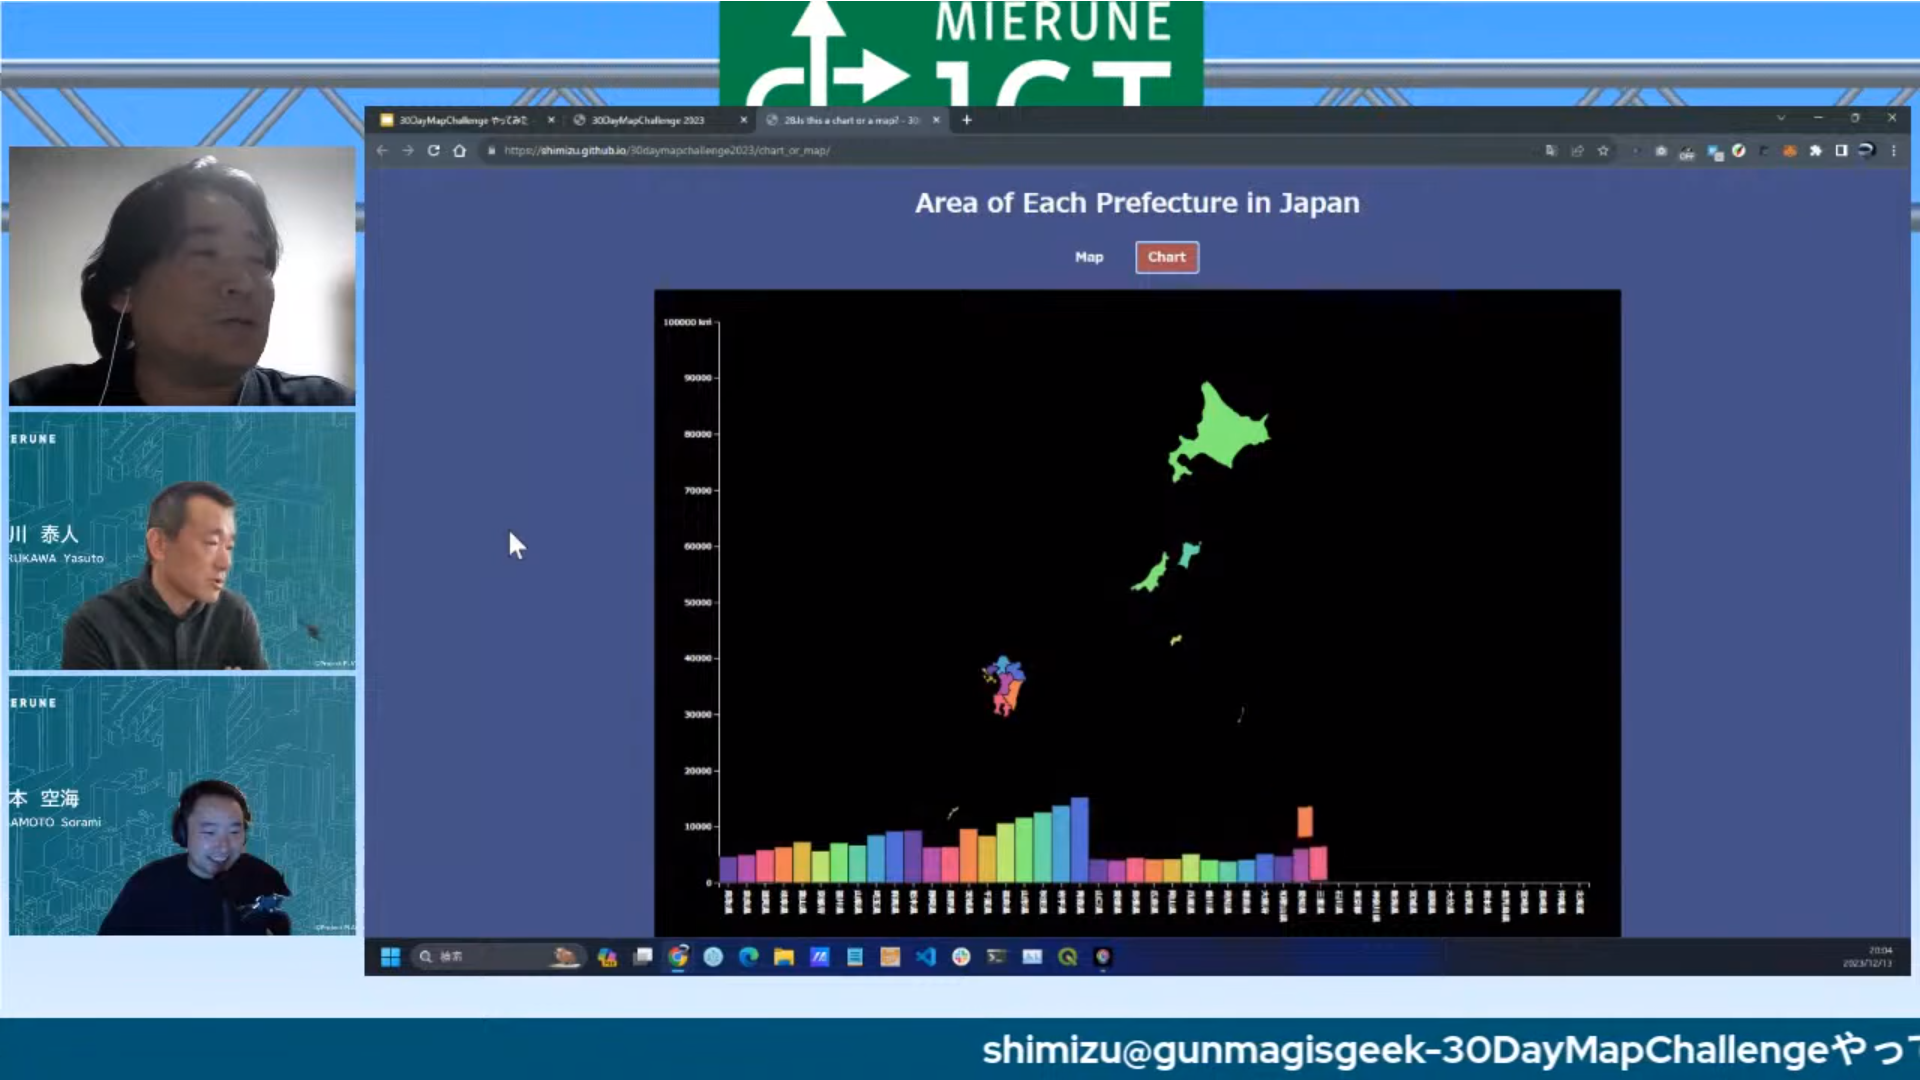
Task: Launch Microsoft Edge from the taskbar
Action: click(x=748, y=957)
